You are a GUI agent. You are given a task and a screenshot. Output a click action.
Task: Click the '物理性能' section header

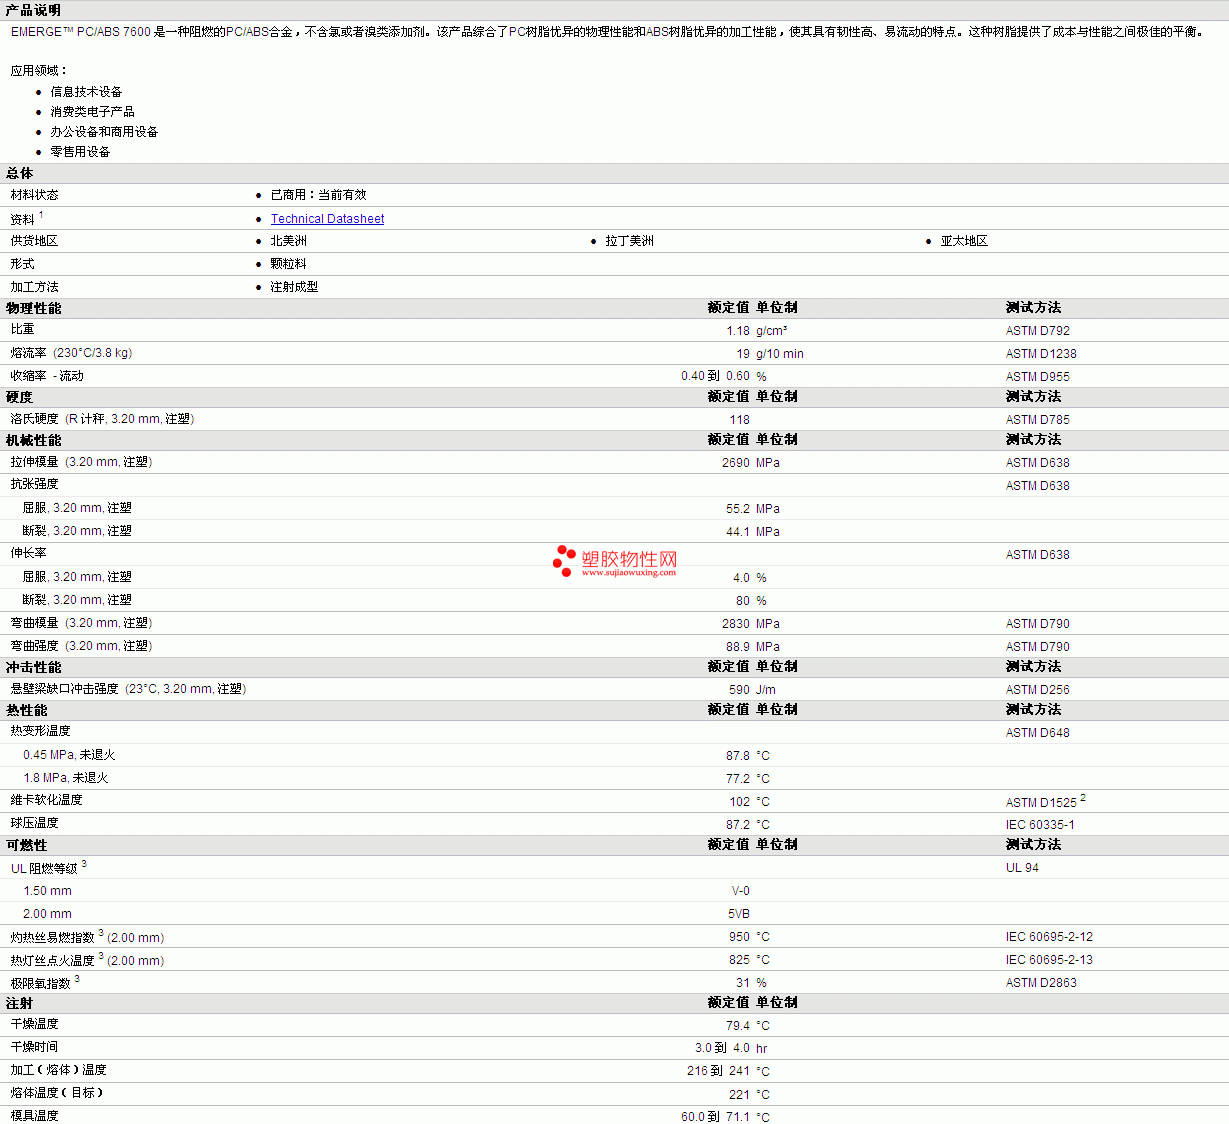[x=33, y=308]
